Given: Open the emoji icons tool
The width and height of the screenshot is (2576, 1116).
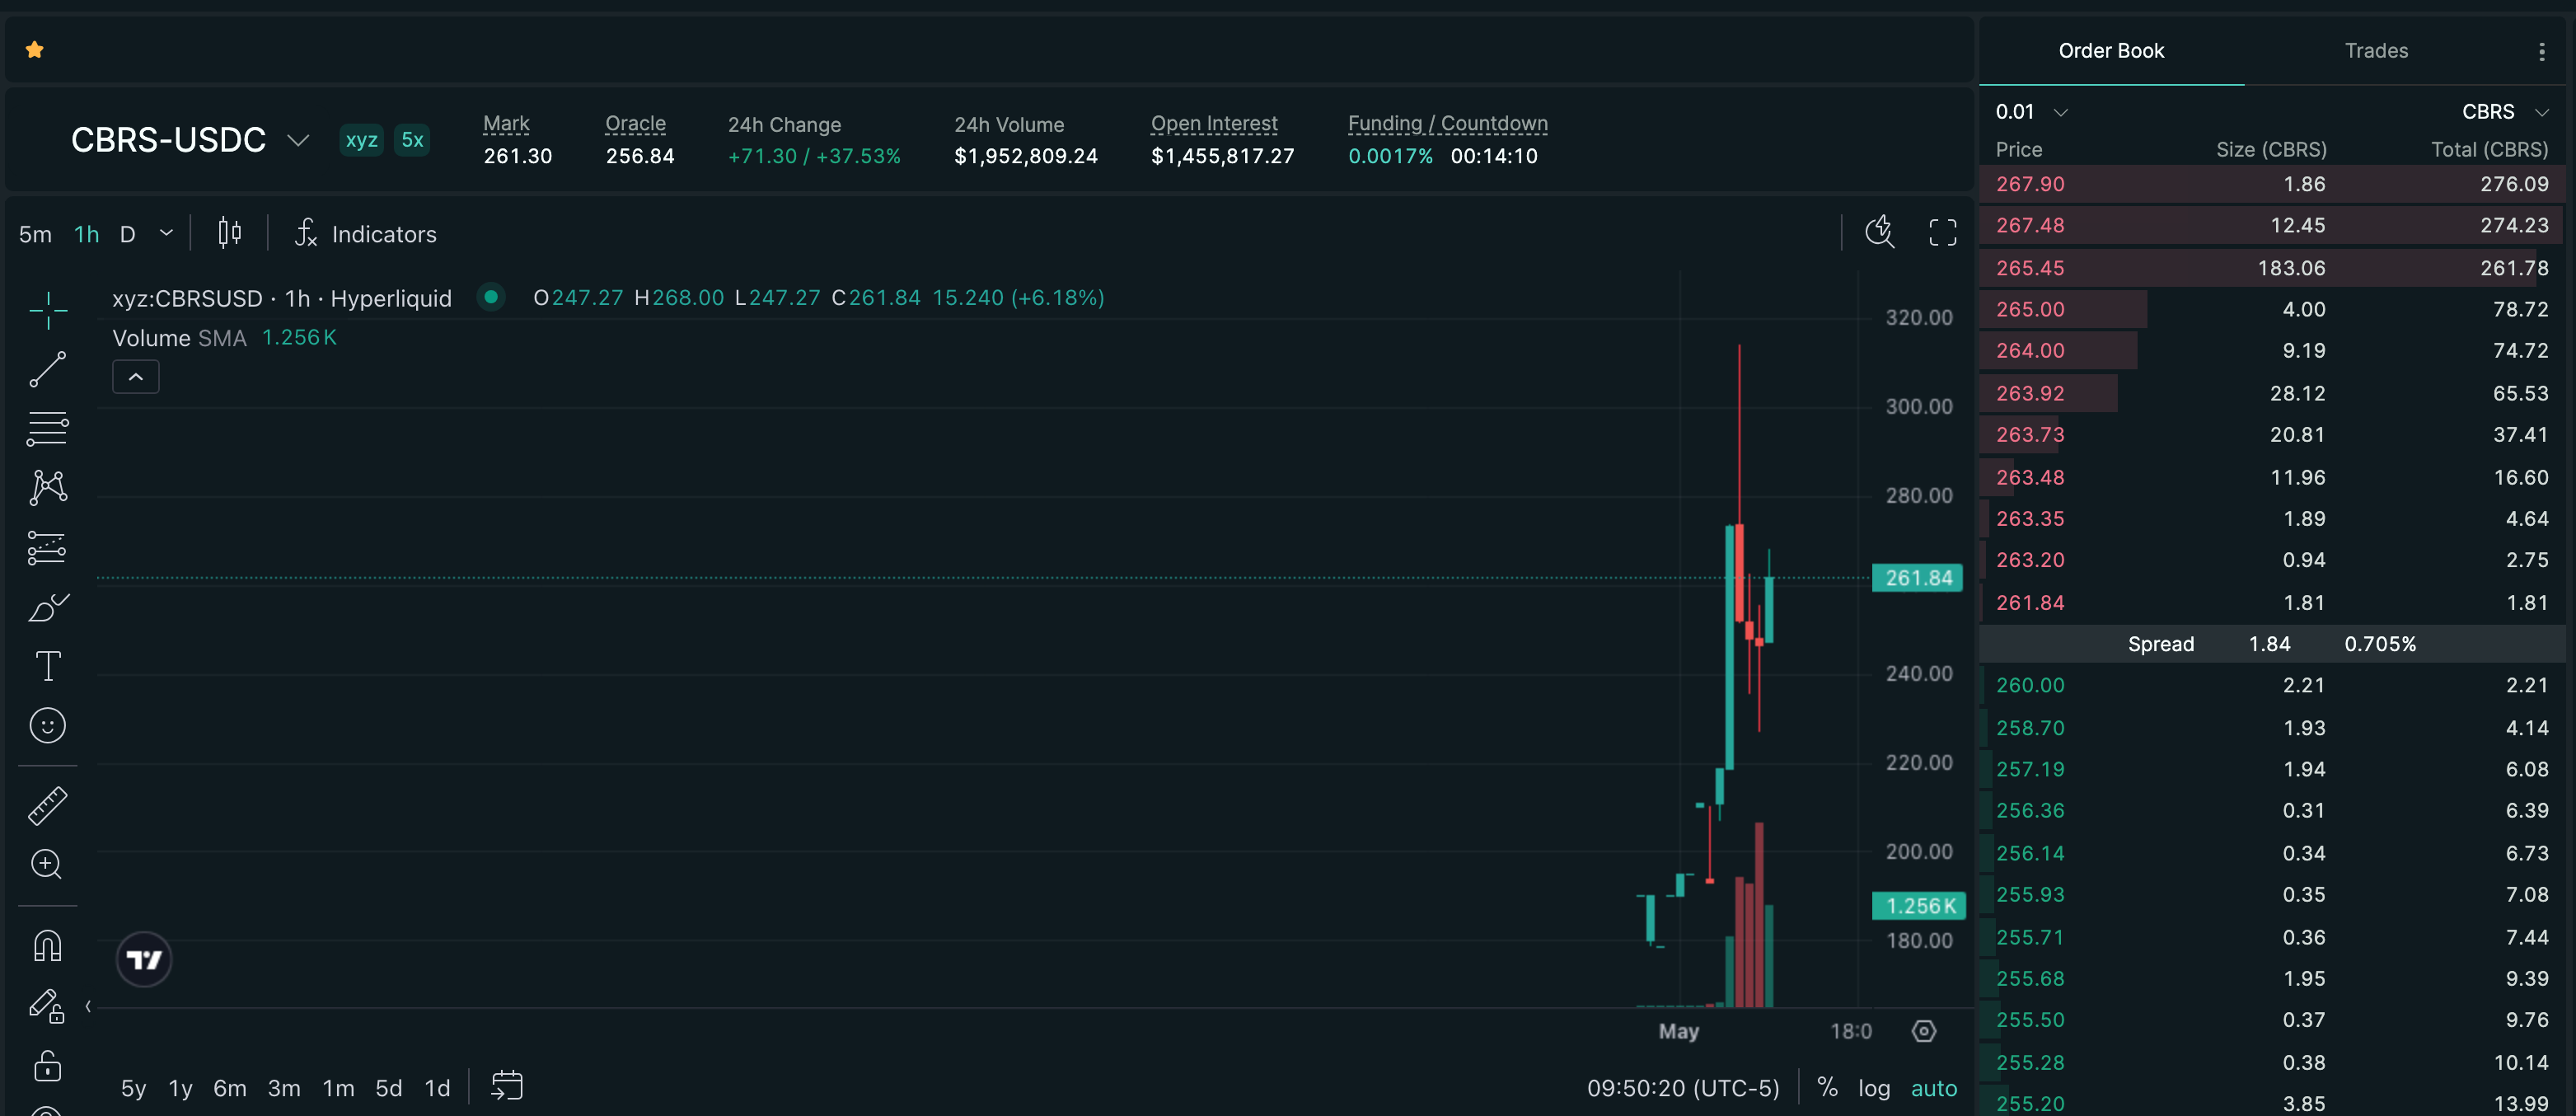Looking at the screenshot, I should click(x=48, y=725).
